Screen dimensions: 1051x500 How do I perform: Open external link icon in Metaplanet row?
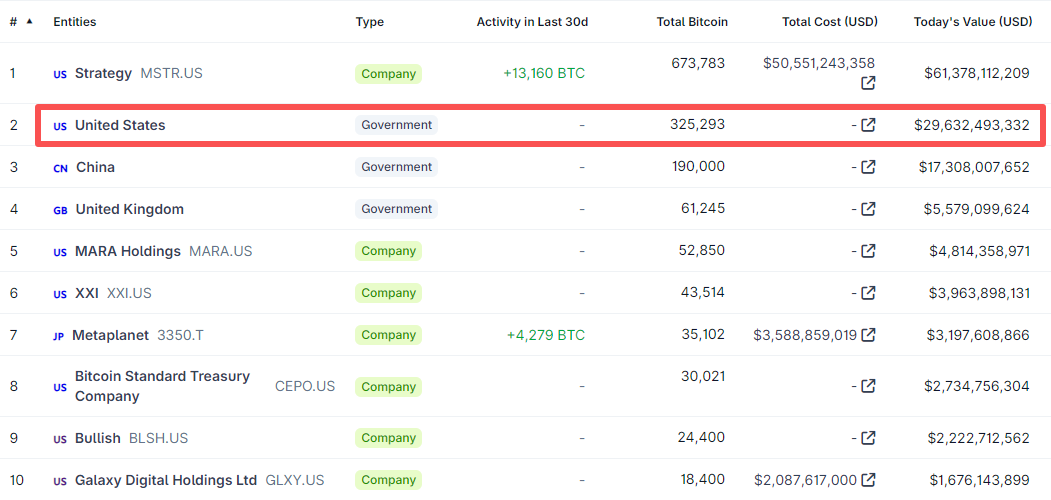(x=868, y=335)
